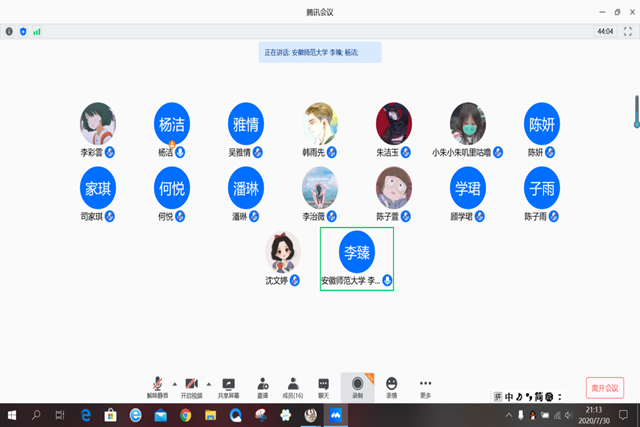The width and height of the screenshot is (640, 427).
Task: Open the Windows Start menu
Action: 12,414
